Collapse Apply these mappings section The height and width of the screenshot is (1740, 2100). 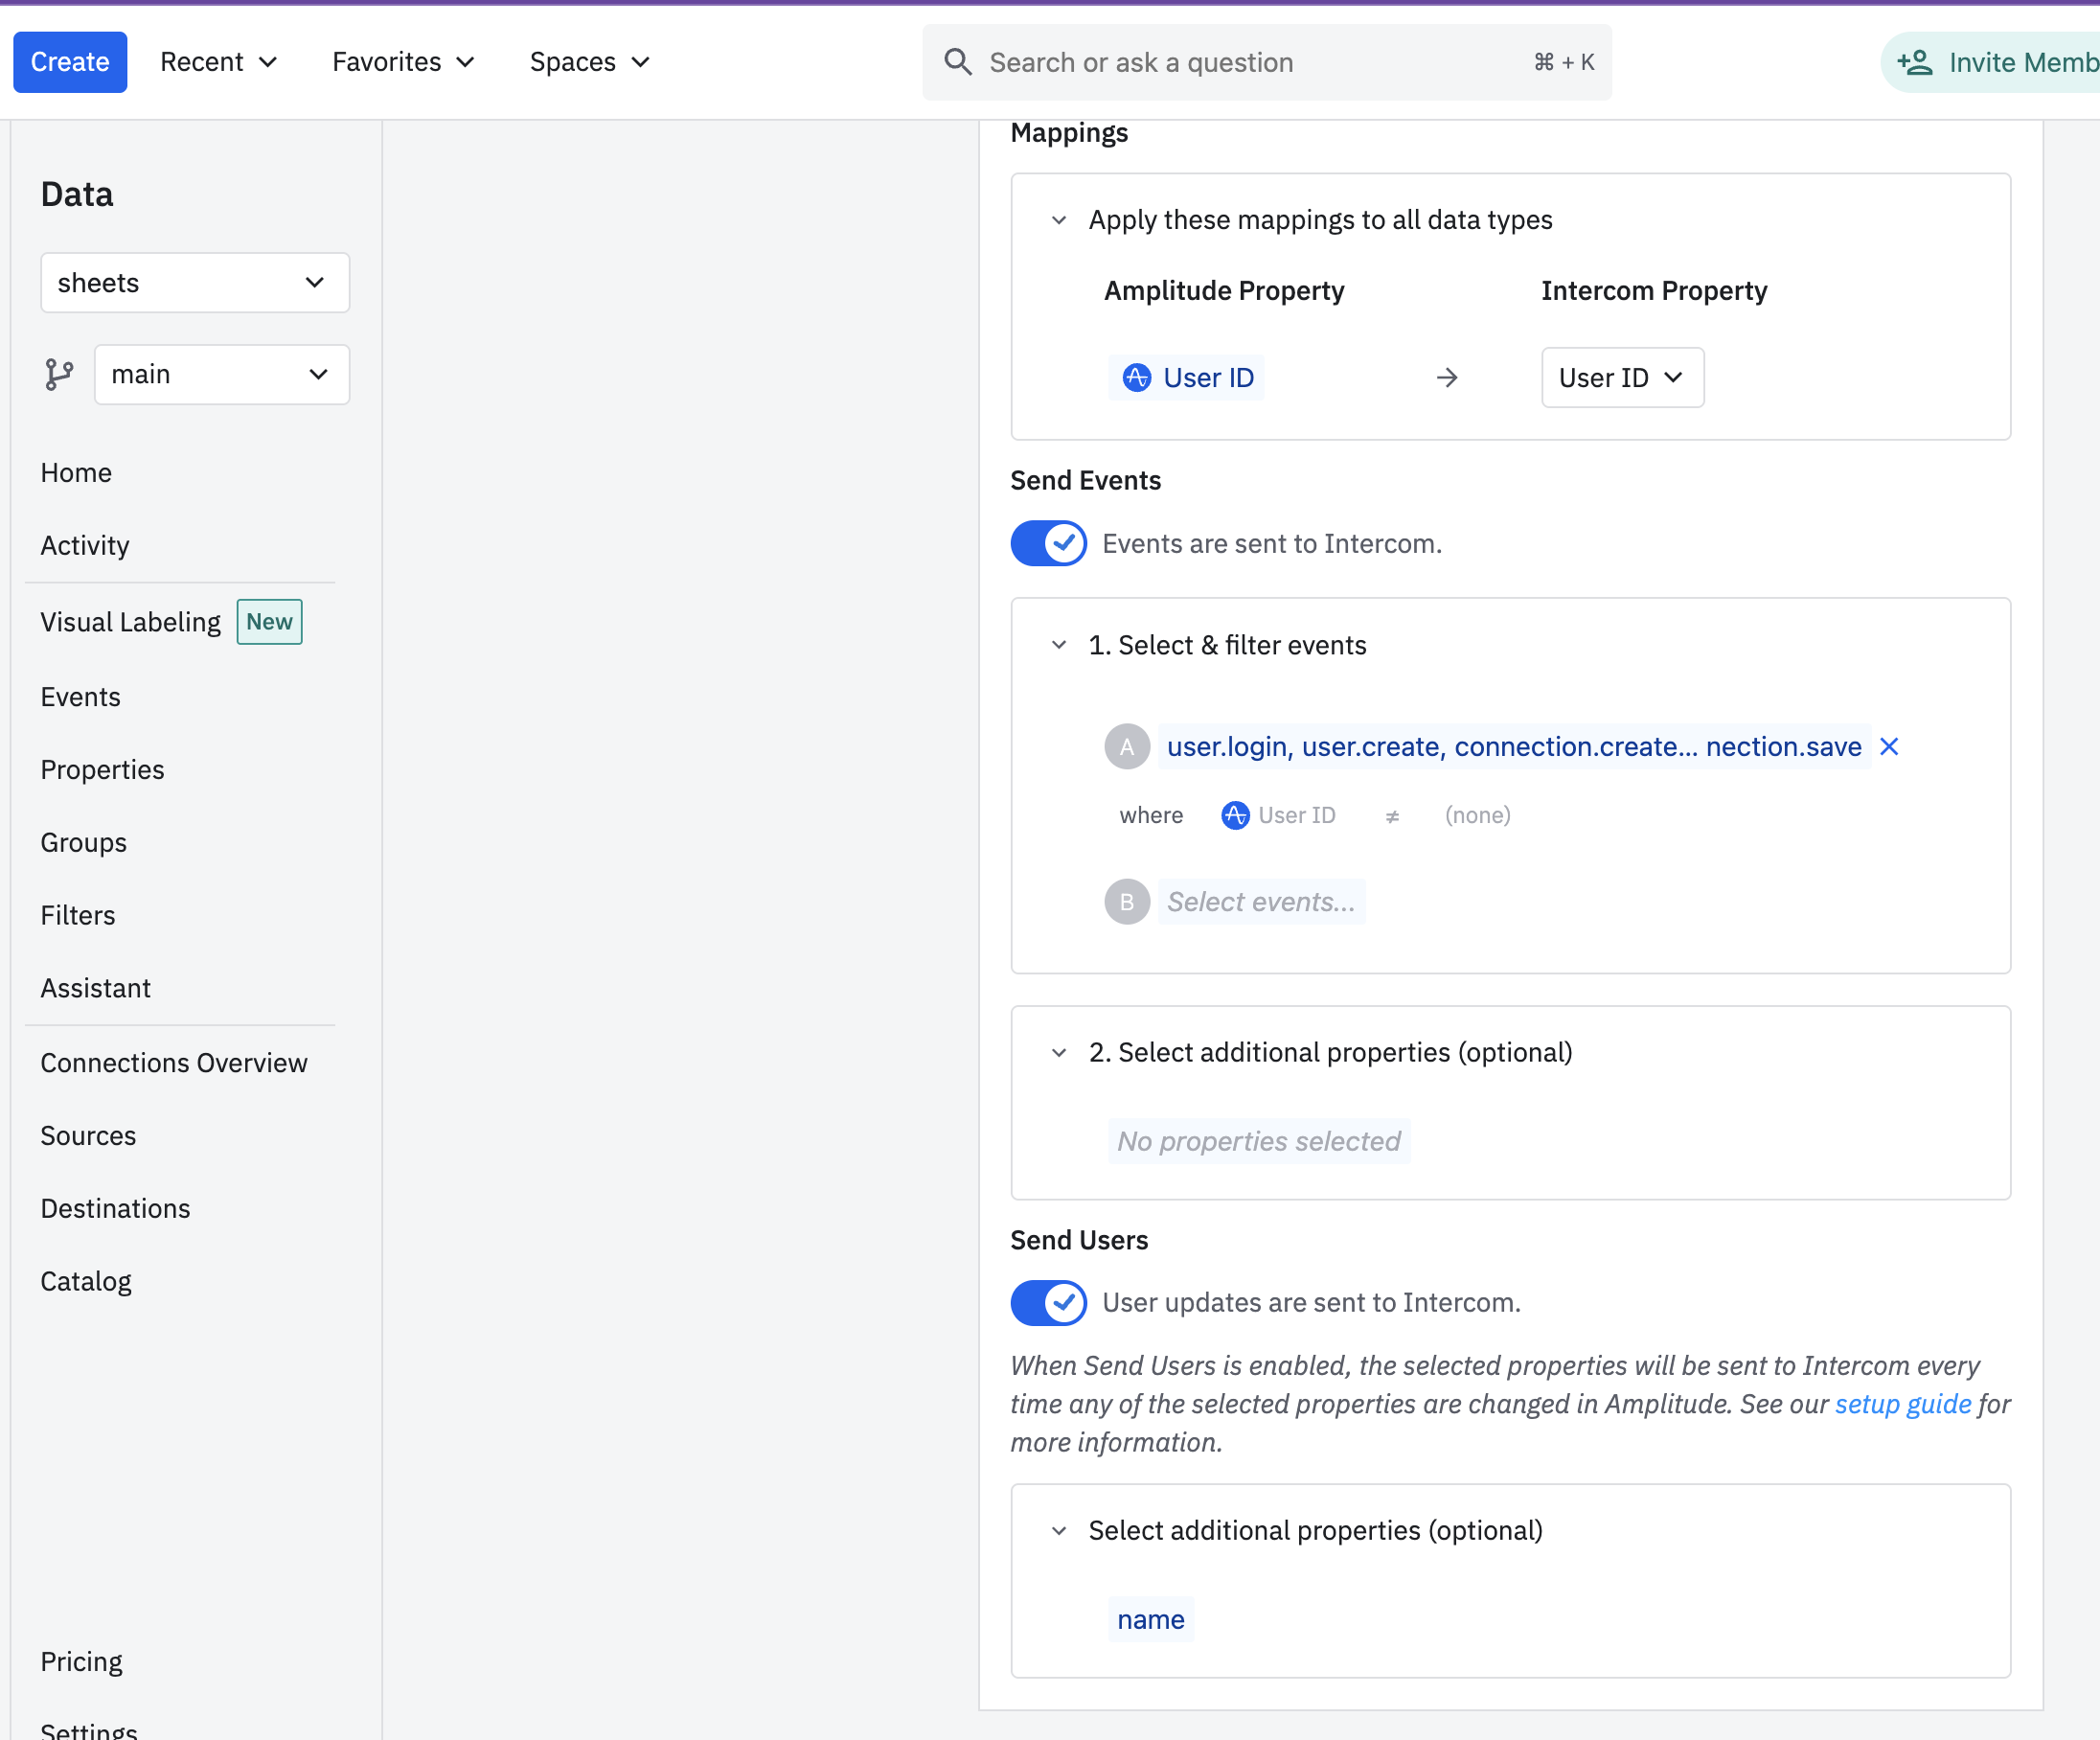pos(1059,220)
